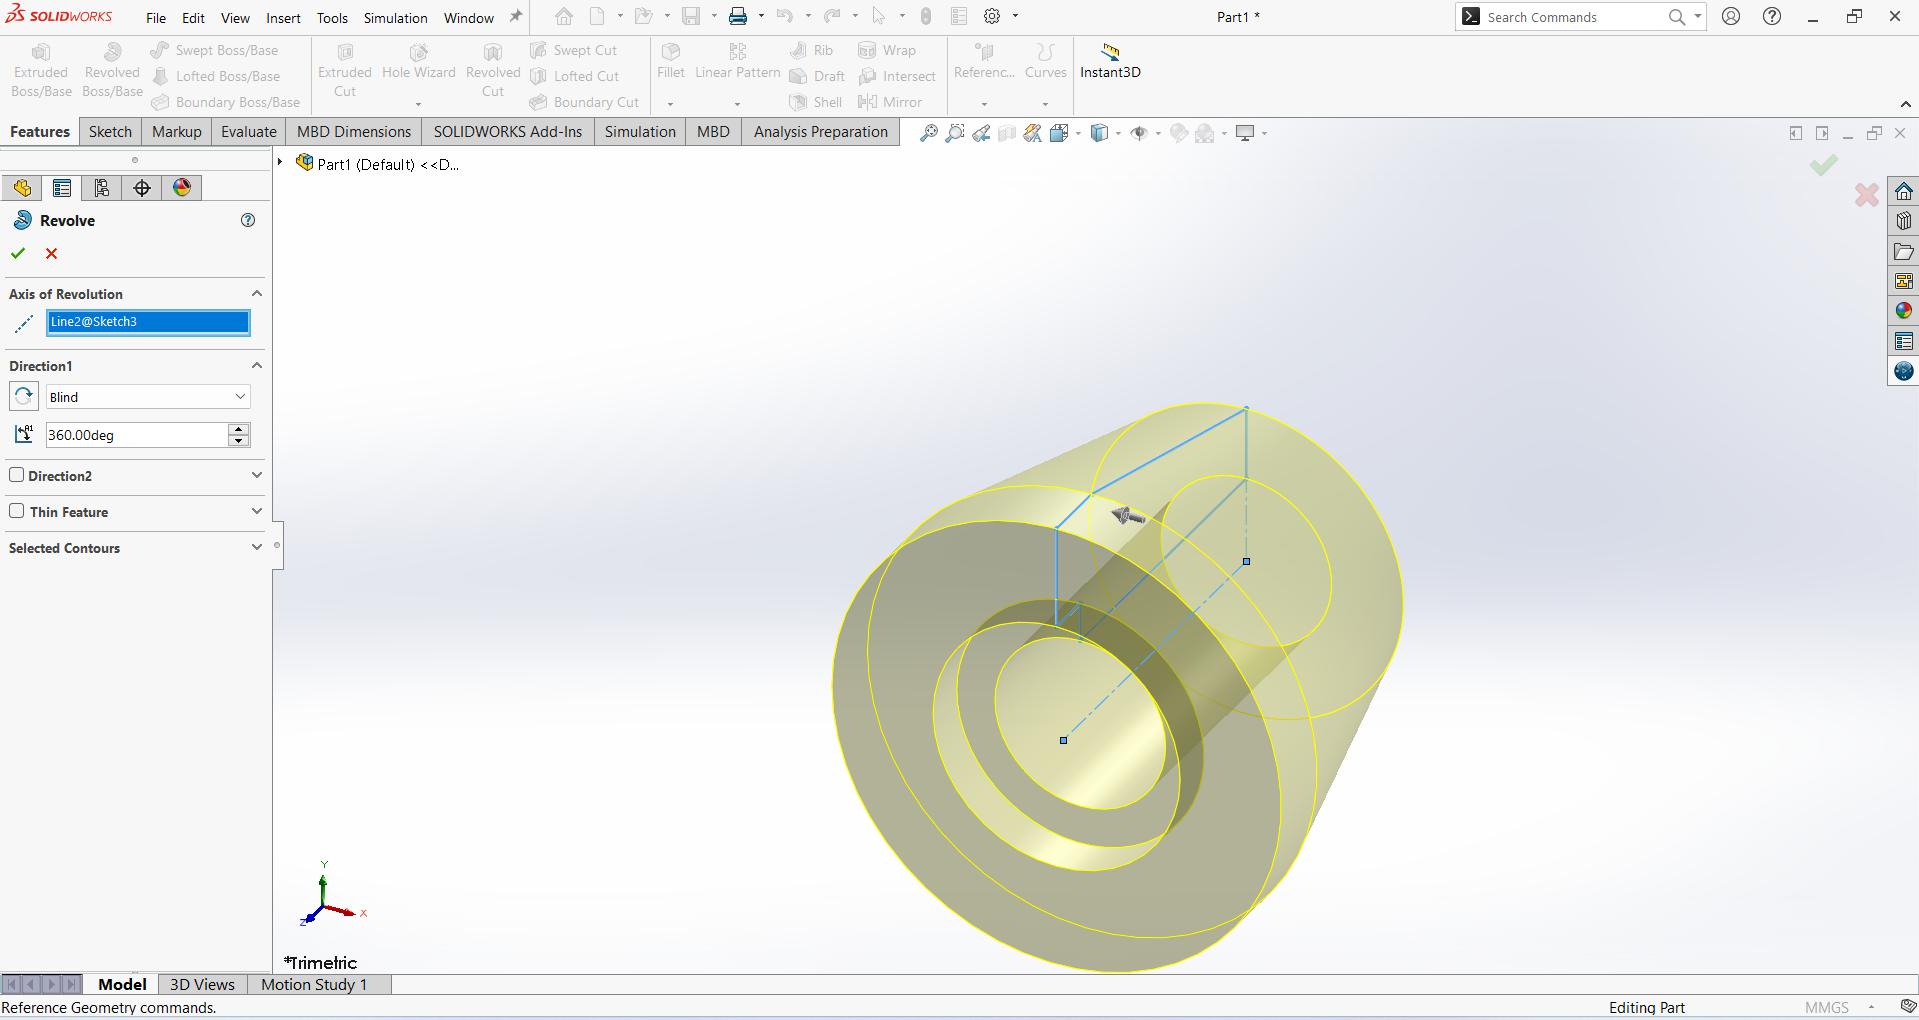Image resolution: width=1919 pixels, height=1020 pixels.
Task: Click the Reverse Direction icon in Direction1
Action: pos(24,396)
